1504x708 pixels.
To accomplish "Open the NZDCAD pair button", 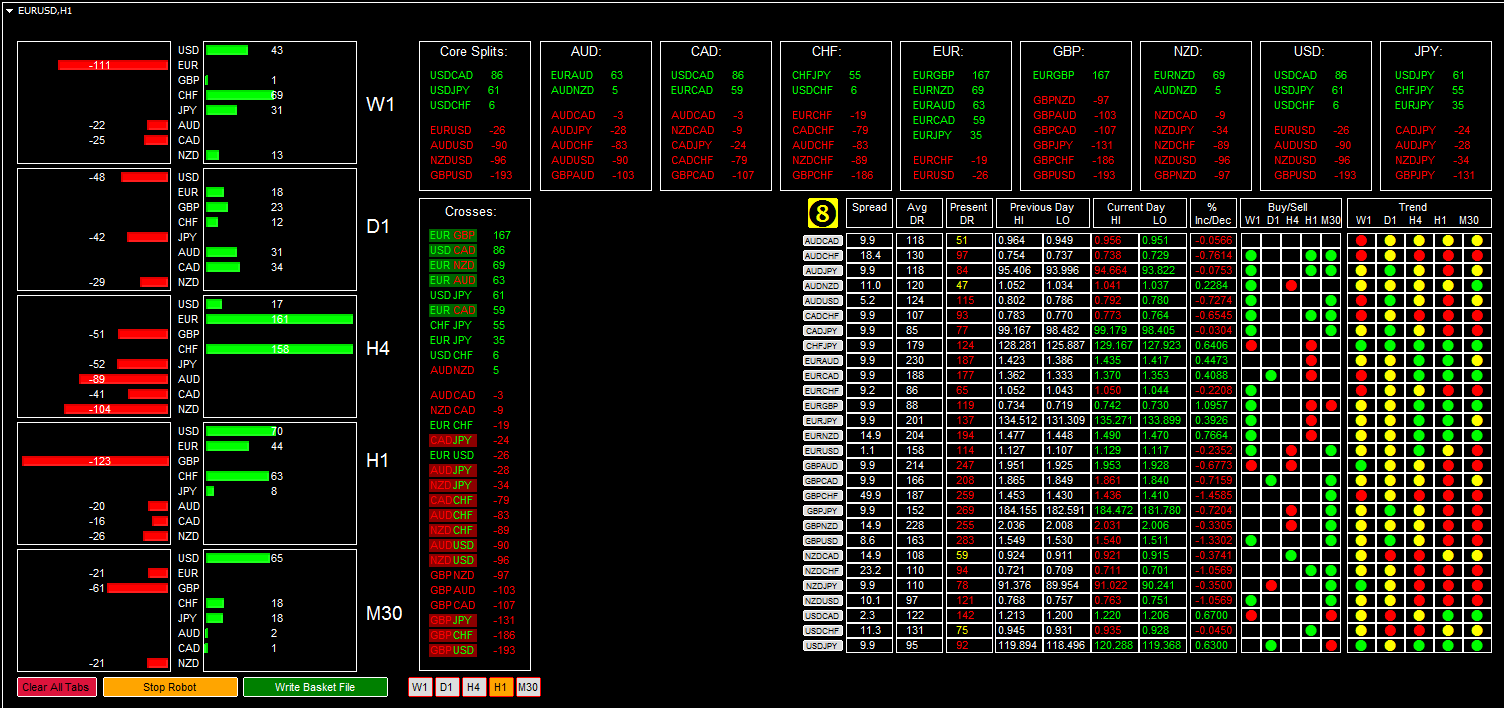I will point(822,556).
